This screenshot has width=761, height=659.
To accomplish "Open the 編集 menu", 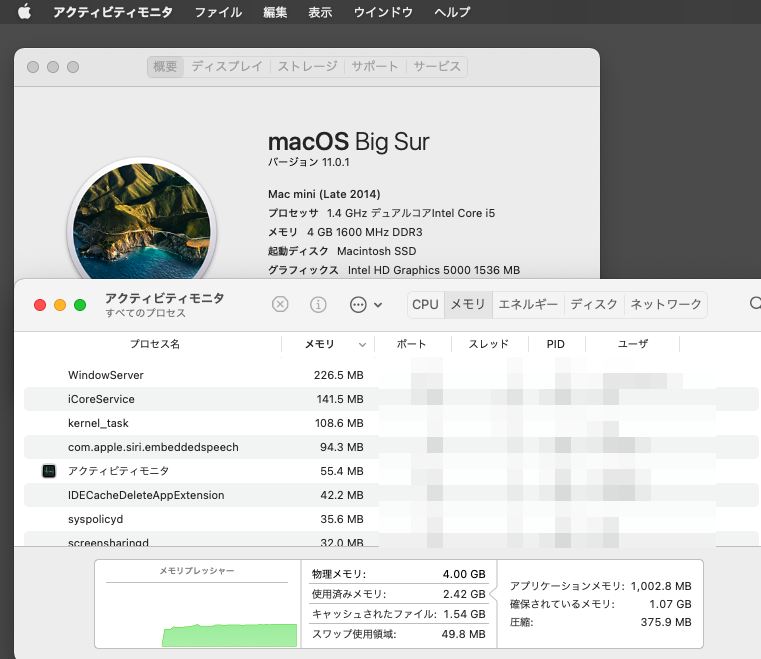I will (275, 12).
